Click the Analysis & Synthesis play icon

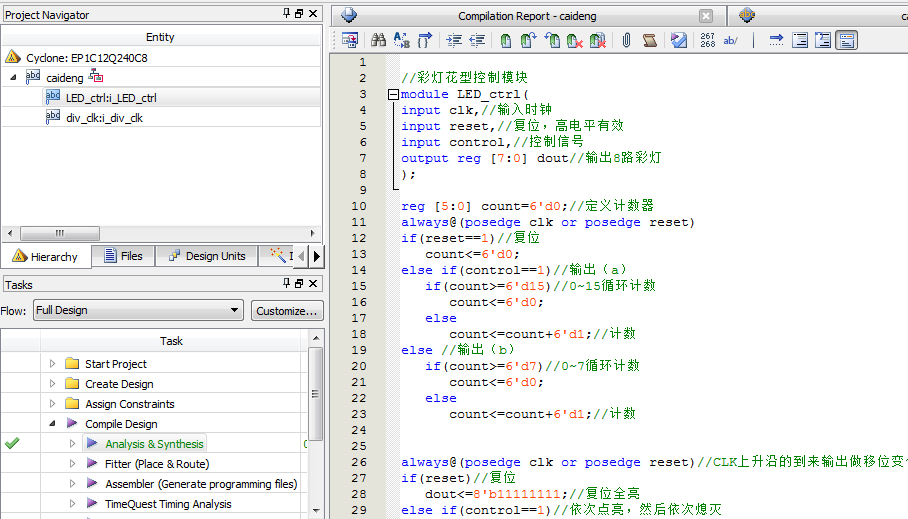click(x=92, y=444)
